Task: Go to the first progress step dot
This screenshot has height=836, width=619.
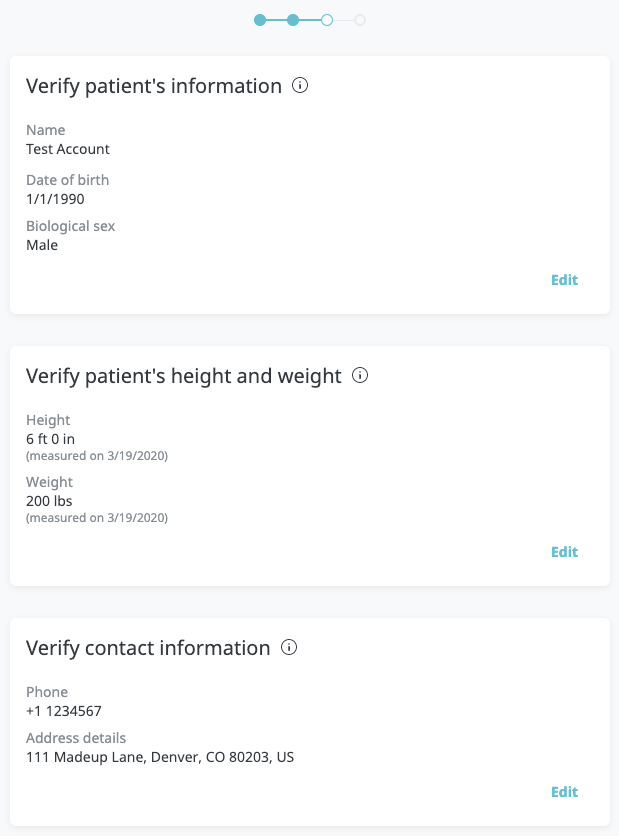Action: pyautogui.click(x=260, y=20)
